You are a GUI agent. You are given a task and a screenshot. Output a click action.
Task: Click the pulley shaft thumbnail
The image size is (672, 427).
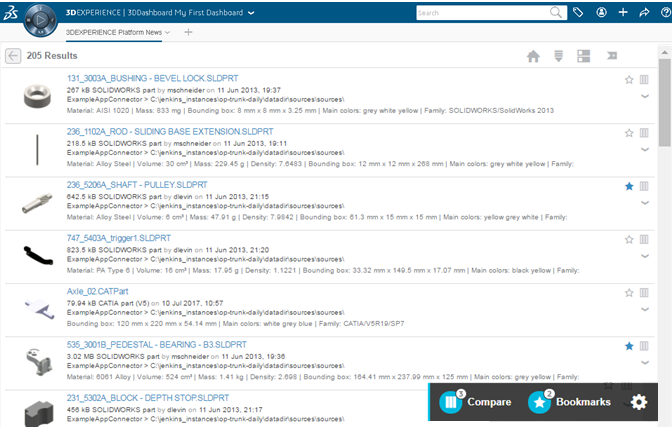point(37,203)
